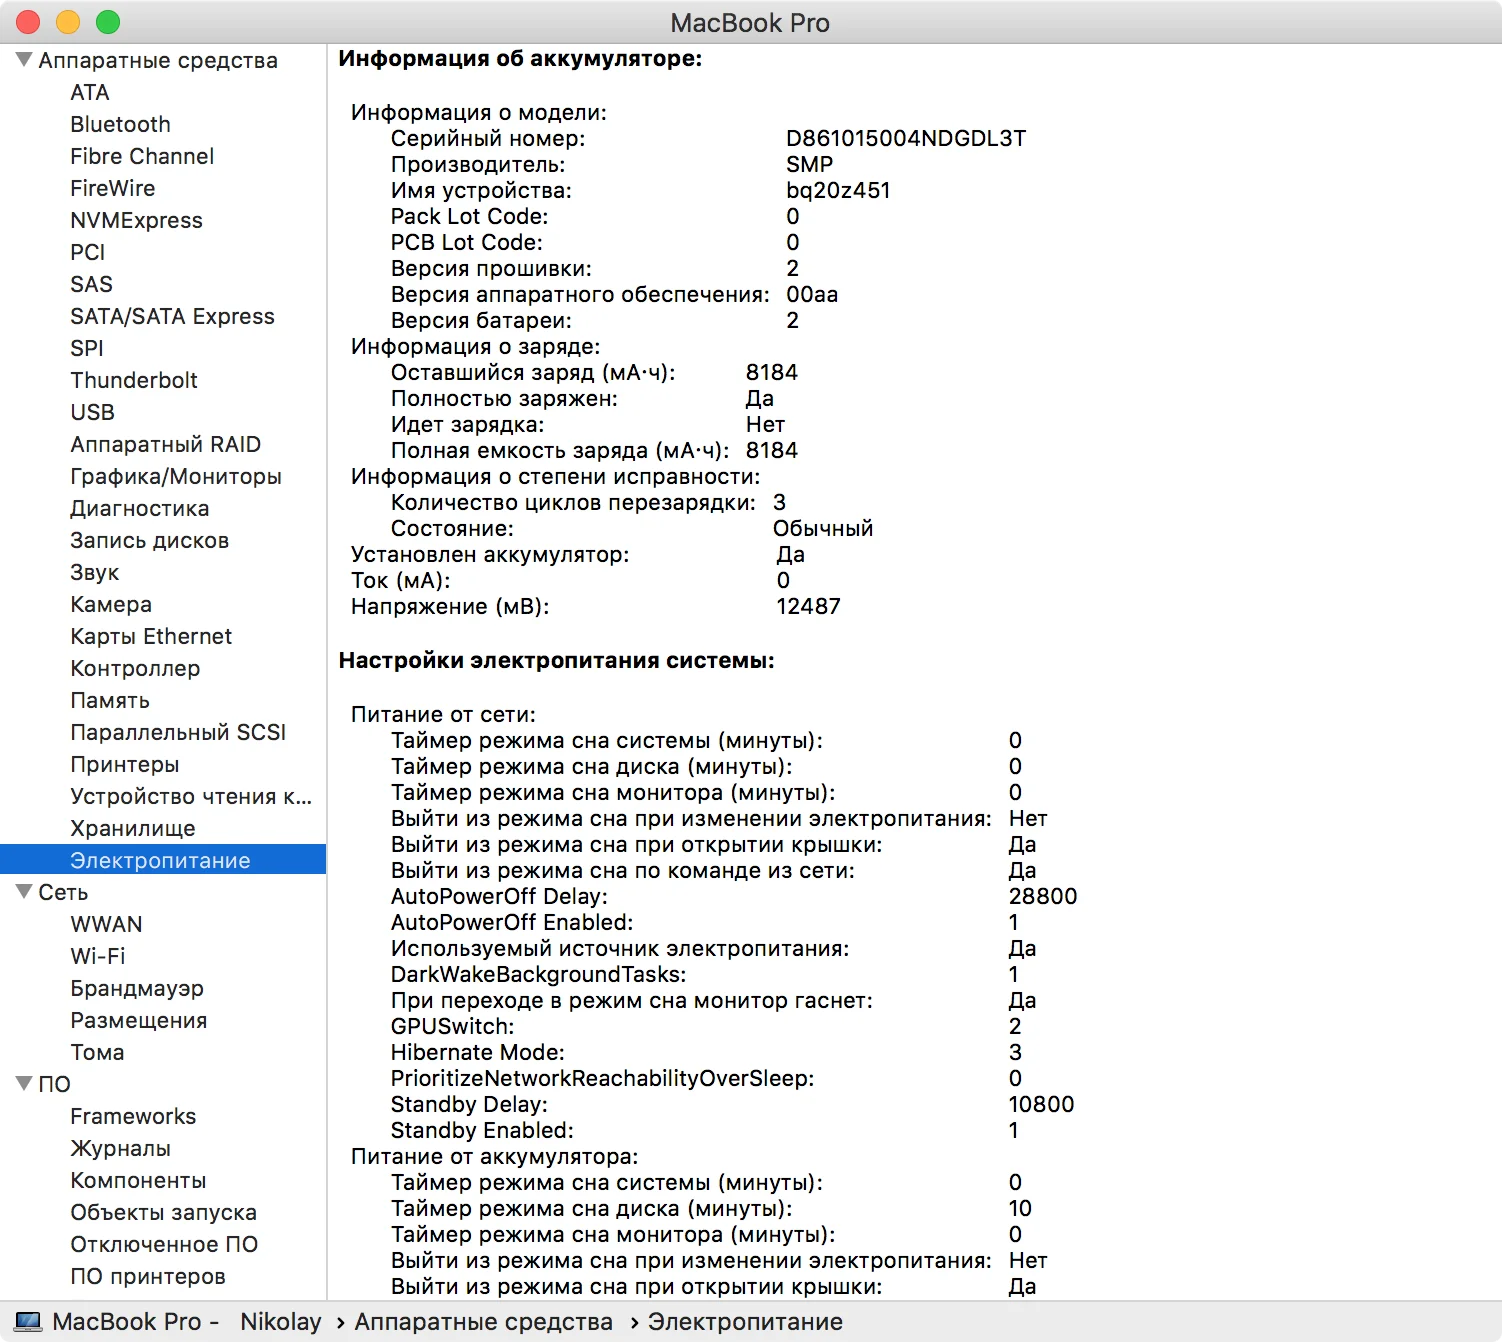Open Карты Ethernet entry
The width and height of the screenshot is (1502, 1342).
[x=151, y=636]
